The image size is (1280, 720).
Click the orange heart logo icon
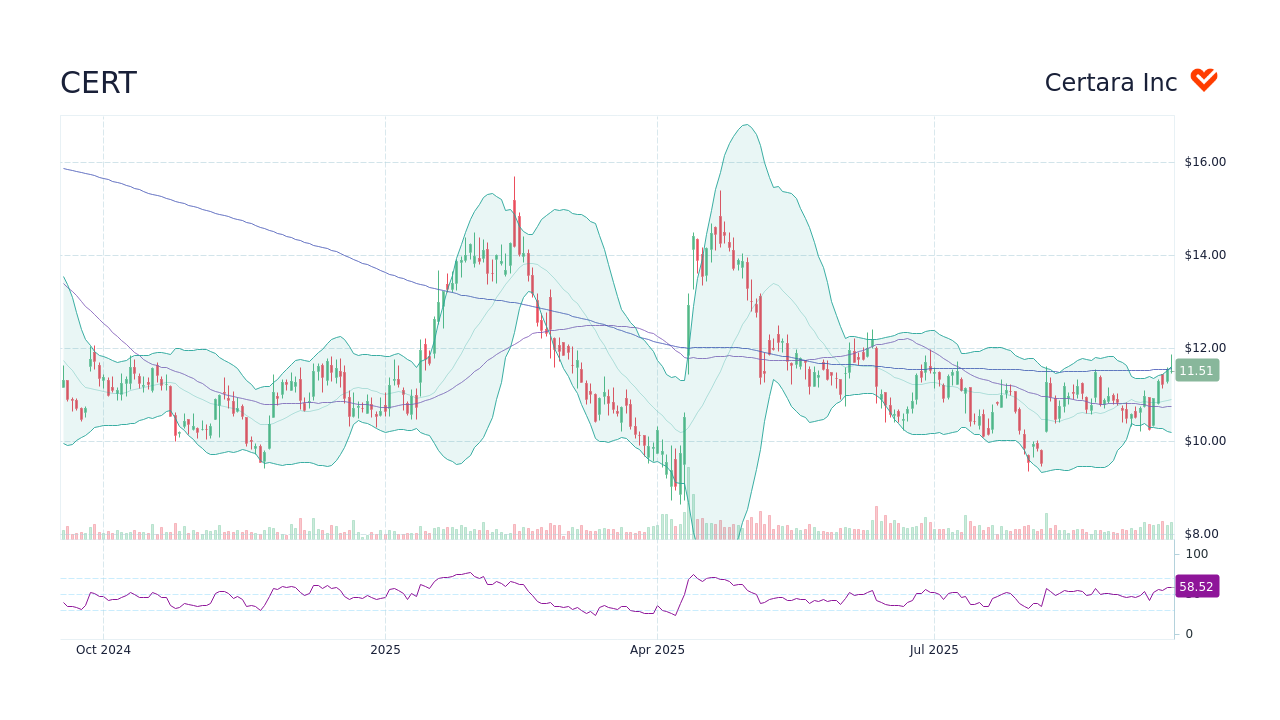[1203, 78]
